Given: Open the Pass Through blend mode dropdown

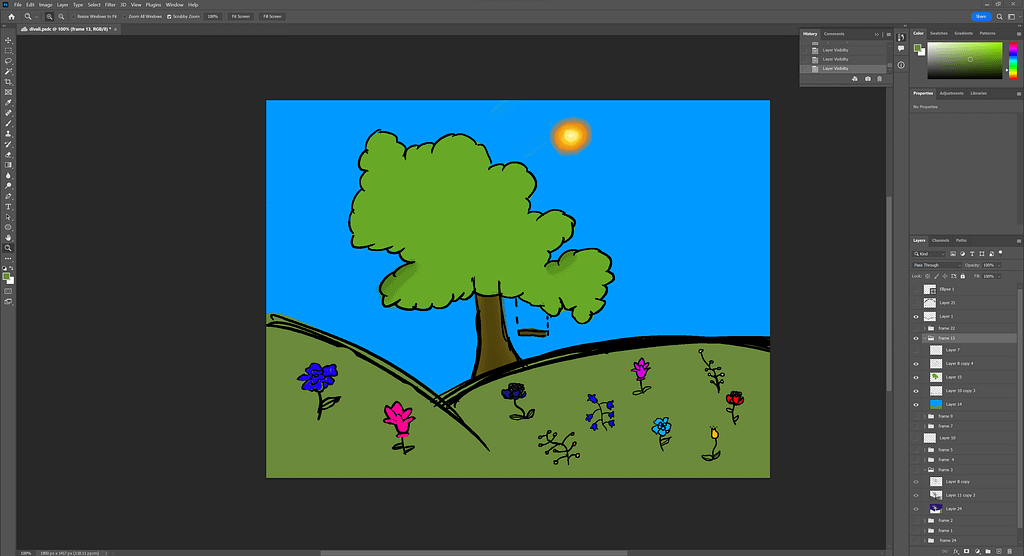Looking at the screenshot, I should click(938, 265).
